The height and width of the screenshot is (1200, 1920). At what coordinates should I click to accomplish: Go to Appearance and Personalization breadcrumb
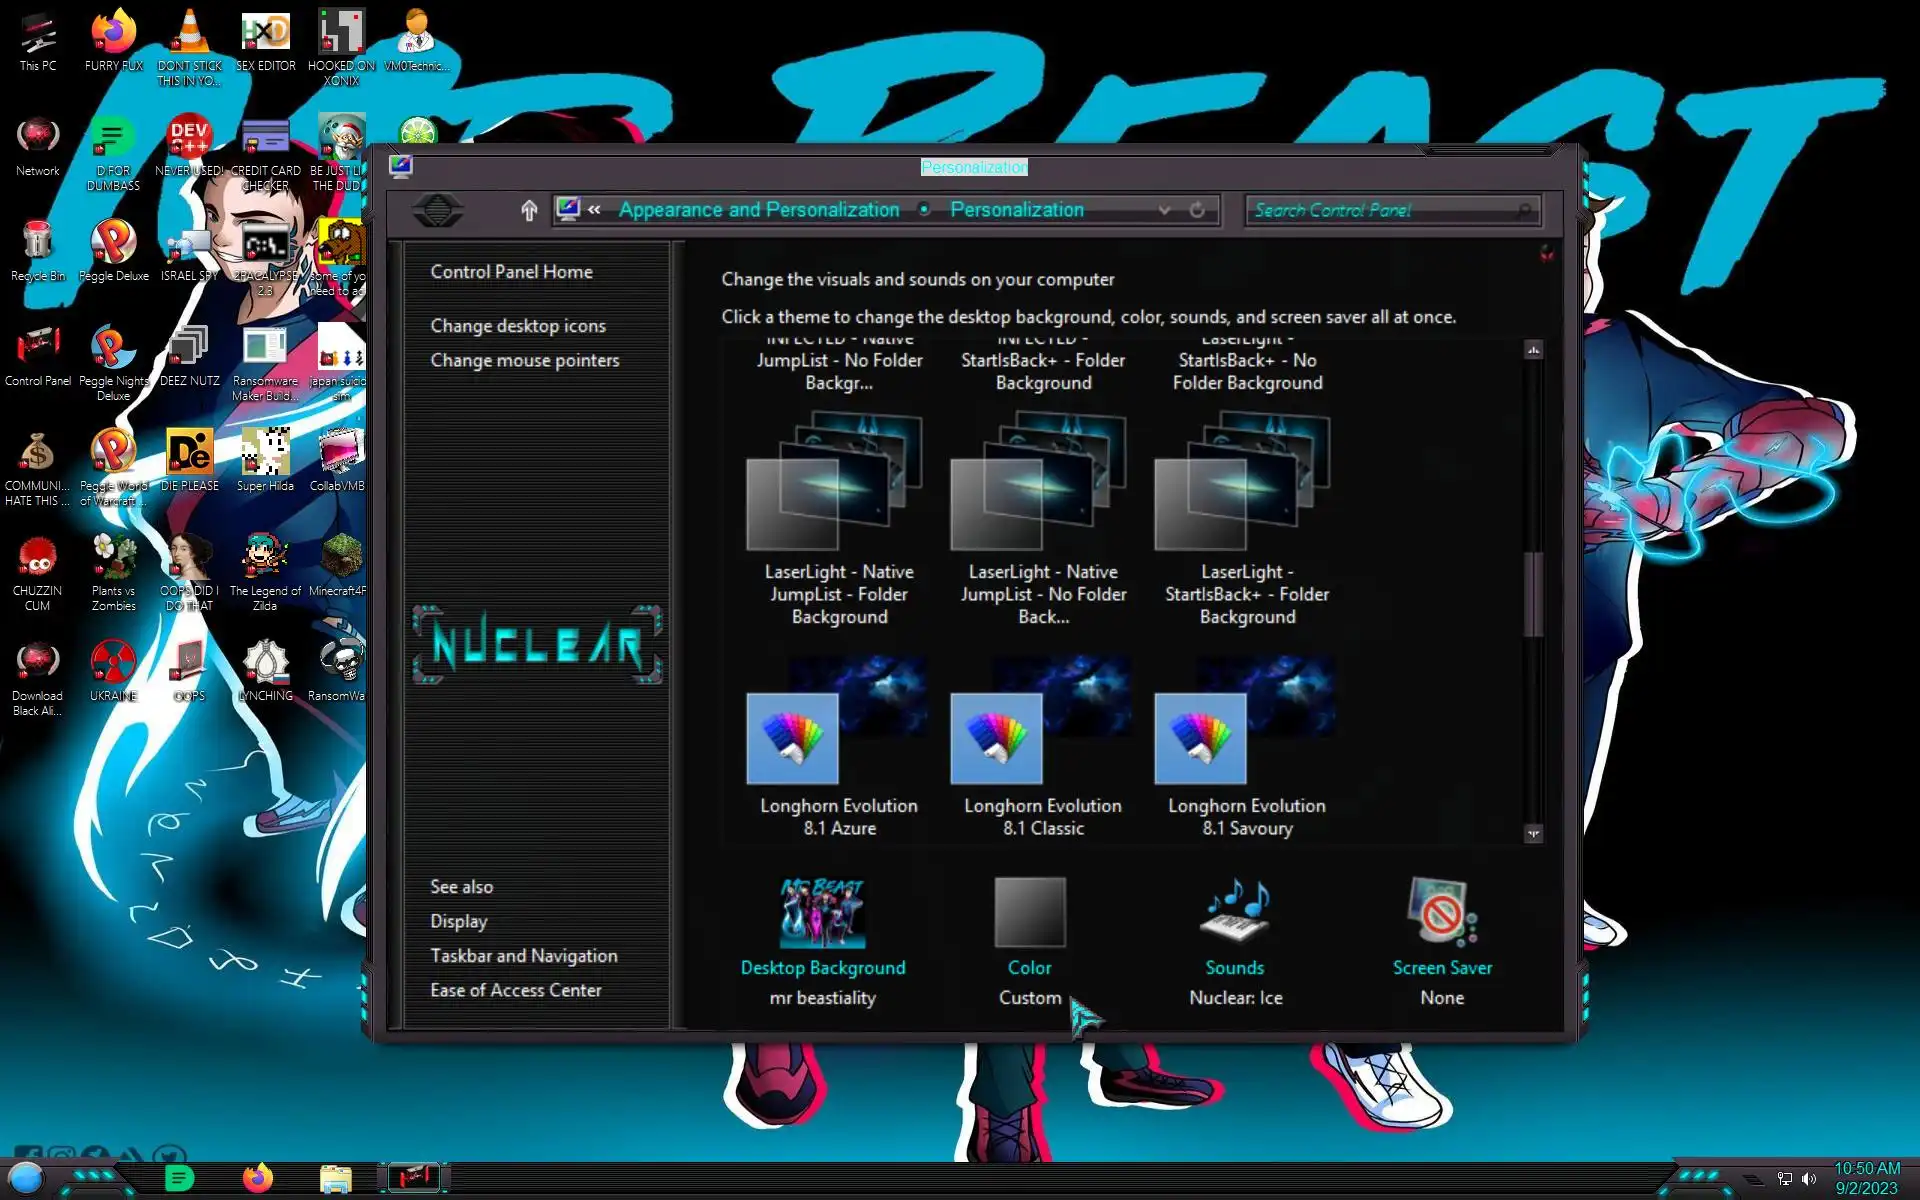click(758, 210)
